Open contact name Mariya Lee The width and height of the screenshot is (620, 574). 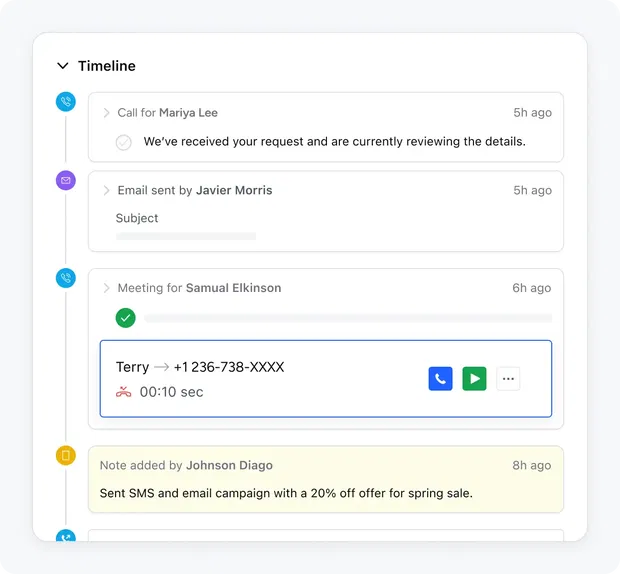(x=188, y=113)
